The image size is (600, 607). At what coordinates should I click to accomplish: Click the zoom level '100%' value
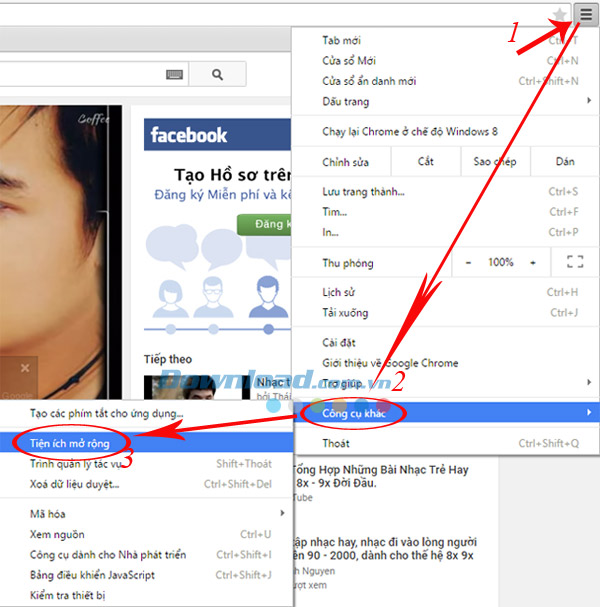[x=500, y=262]
